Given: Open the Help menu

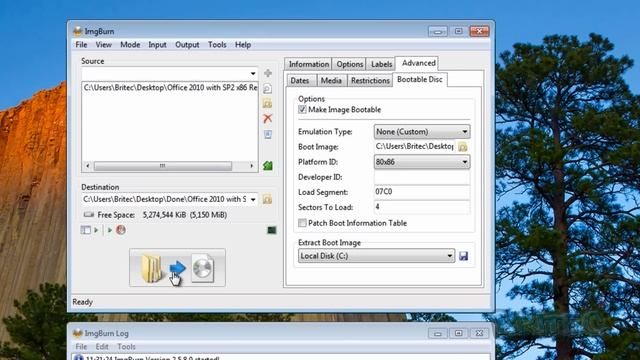Looking at the screenshot, I should 243,45.
